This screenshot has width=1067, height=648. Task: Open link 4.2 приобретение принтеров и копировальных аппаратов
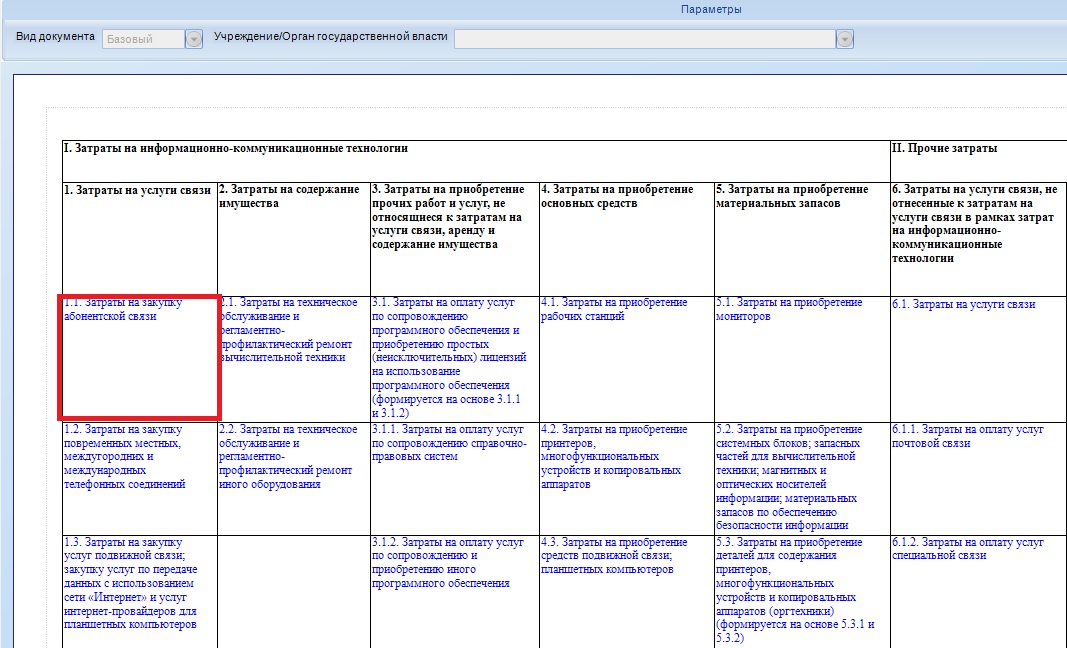click(x=614, y=457)
